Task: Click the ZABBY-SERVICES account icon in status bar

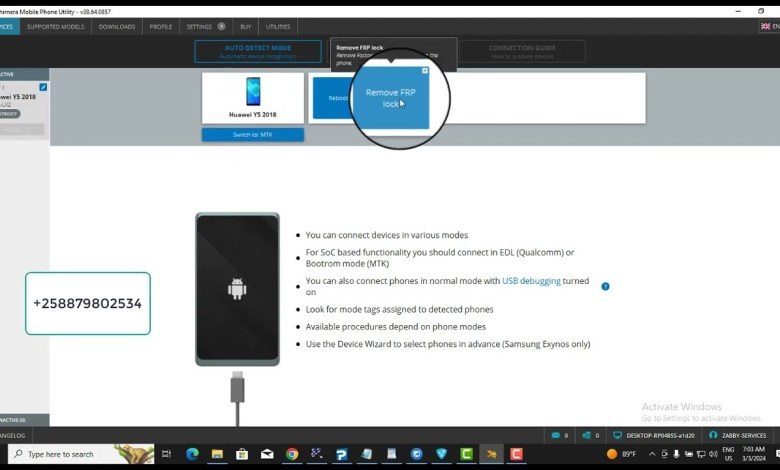Action: (714, 436)
